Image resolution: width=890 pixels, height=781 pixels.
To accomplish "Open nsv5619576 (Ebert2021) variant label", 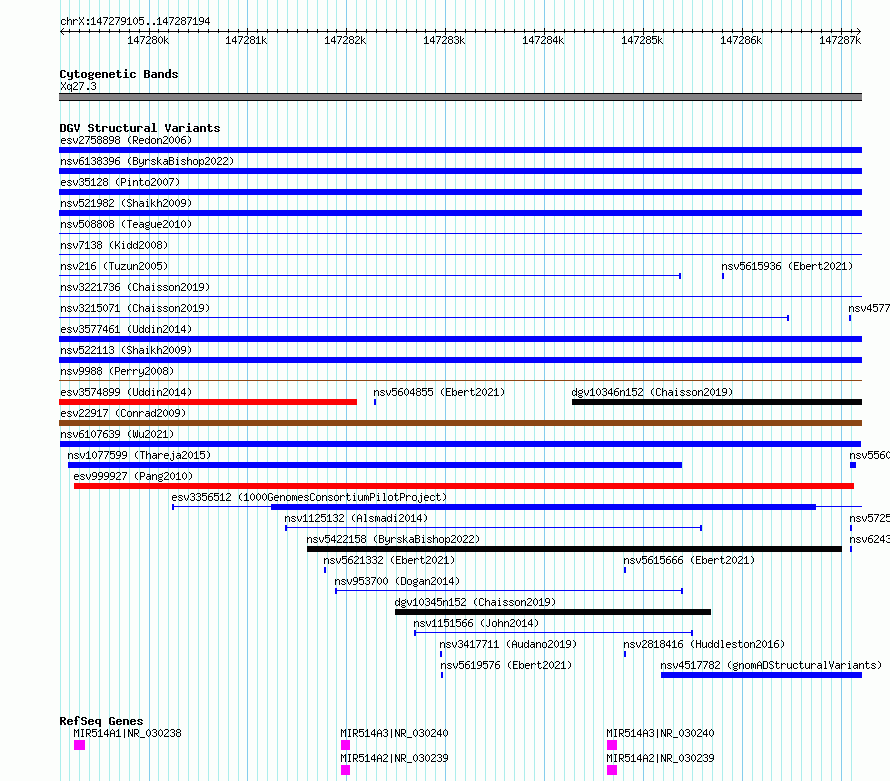I will point(506,665).
